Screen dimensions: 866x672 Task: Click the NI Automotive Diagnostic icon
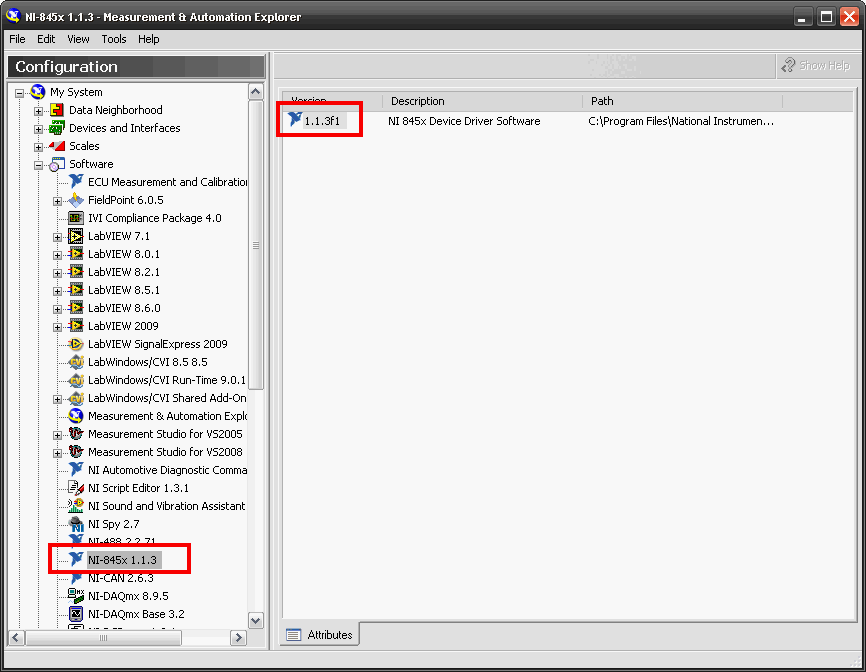click(76, 470)
